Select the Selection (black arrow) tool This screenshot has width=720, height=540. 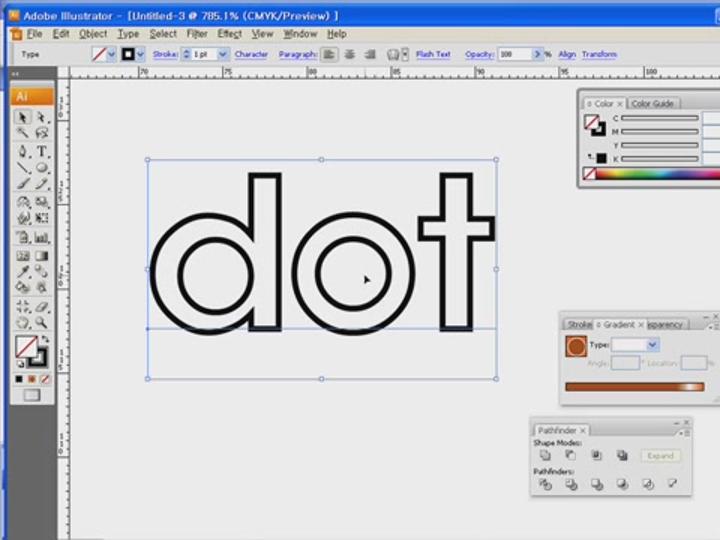pos(22,118)
